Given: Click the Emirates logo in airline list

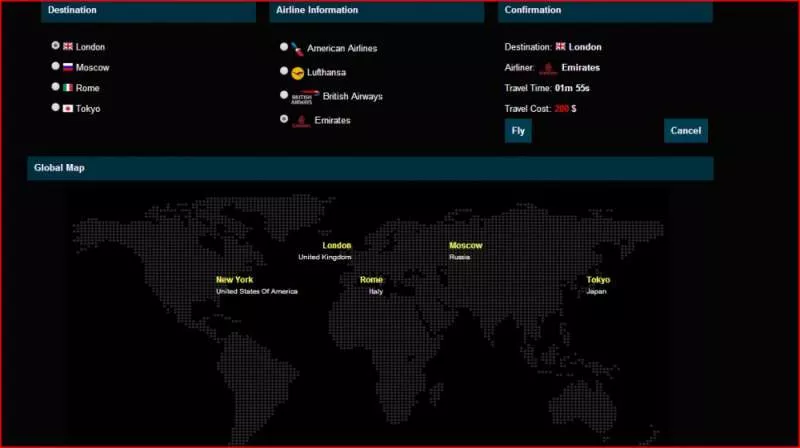Looking at the screenshot, I should [x=301, y=120].
